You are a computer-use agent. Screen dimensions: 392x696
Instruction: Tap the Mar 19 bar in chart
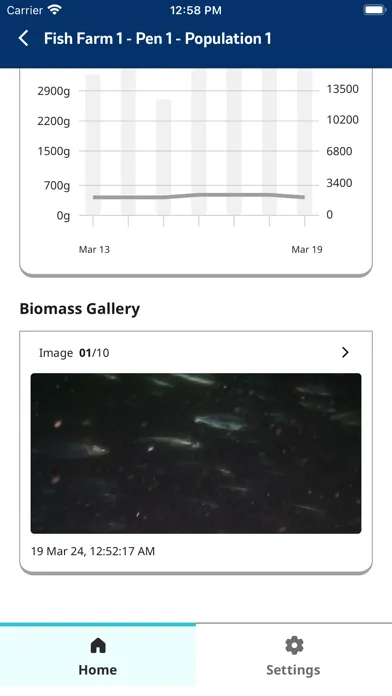(305, 142)
